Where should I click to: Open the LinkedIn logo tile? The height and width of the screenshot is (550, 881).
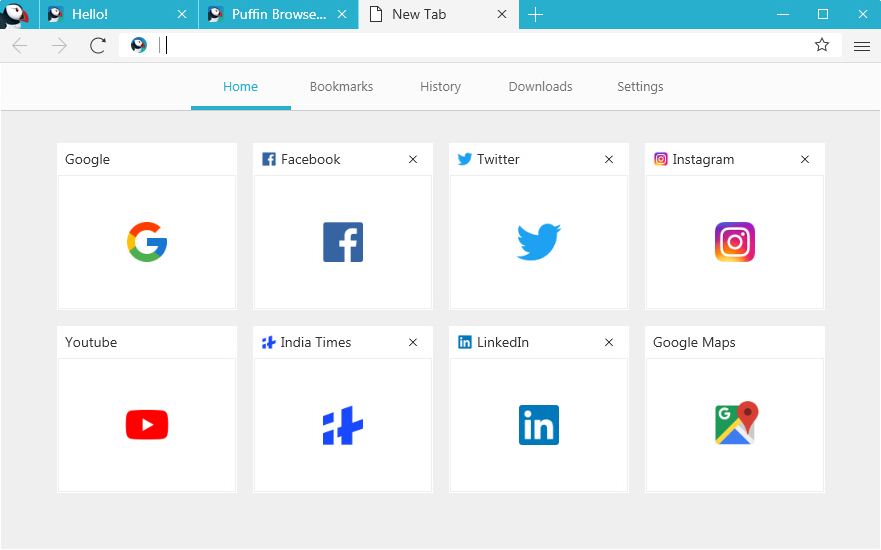(539, 425)
